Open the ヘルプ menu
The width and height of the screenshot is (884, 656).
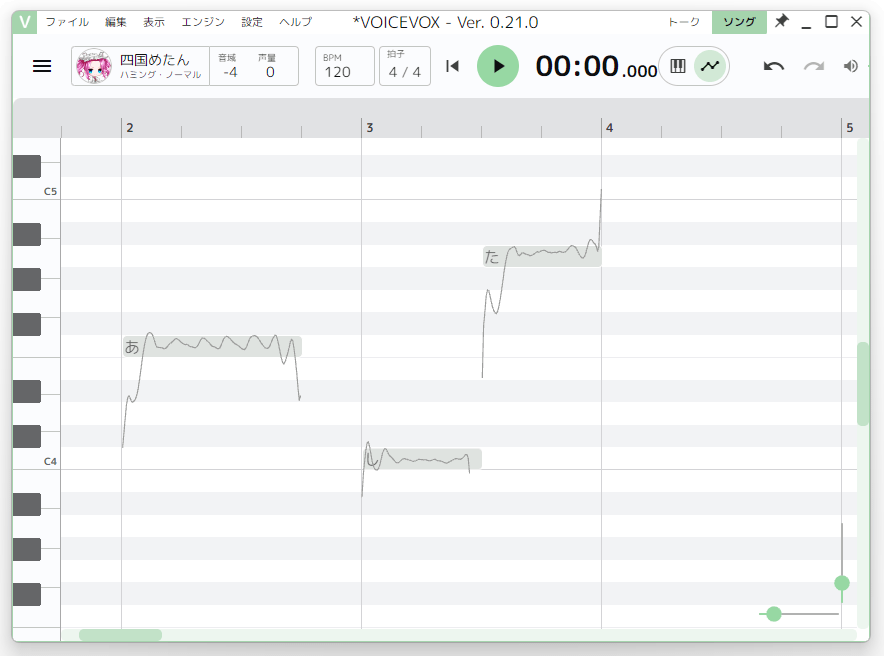[295, 22]
